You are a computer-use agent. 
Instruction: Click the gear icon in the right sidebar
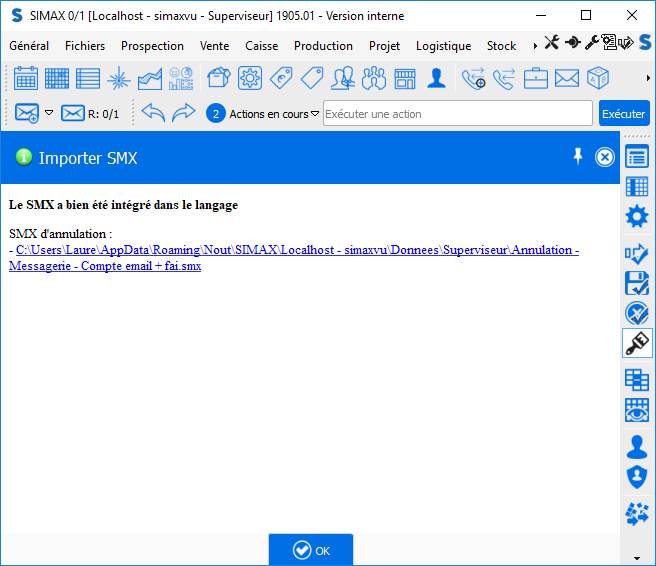637,216
